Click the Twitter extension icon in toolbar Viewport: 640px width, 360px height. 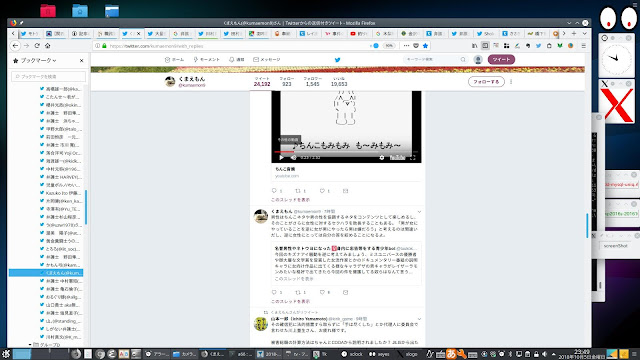538,46
